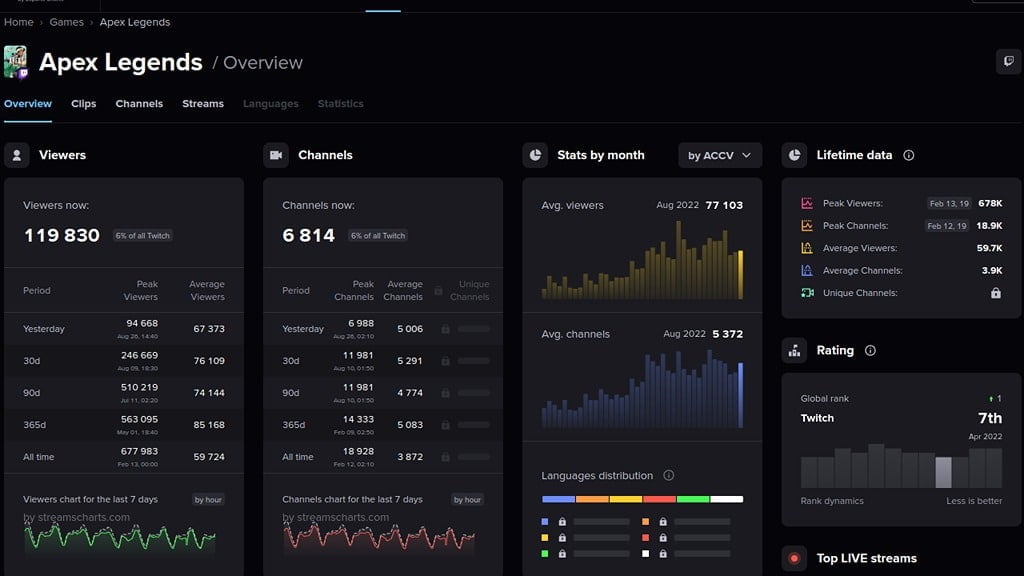Click the blue language color segment

(558, 499)
